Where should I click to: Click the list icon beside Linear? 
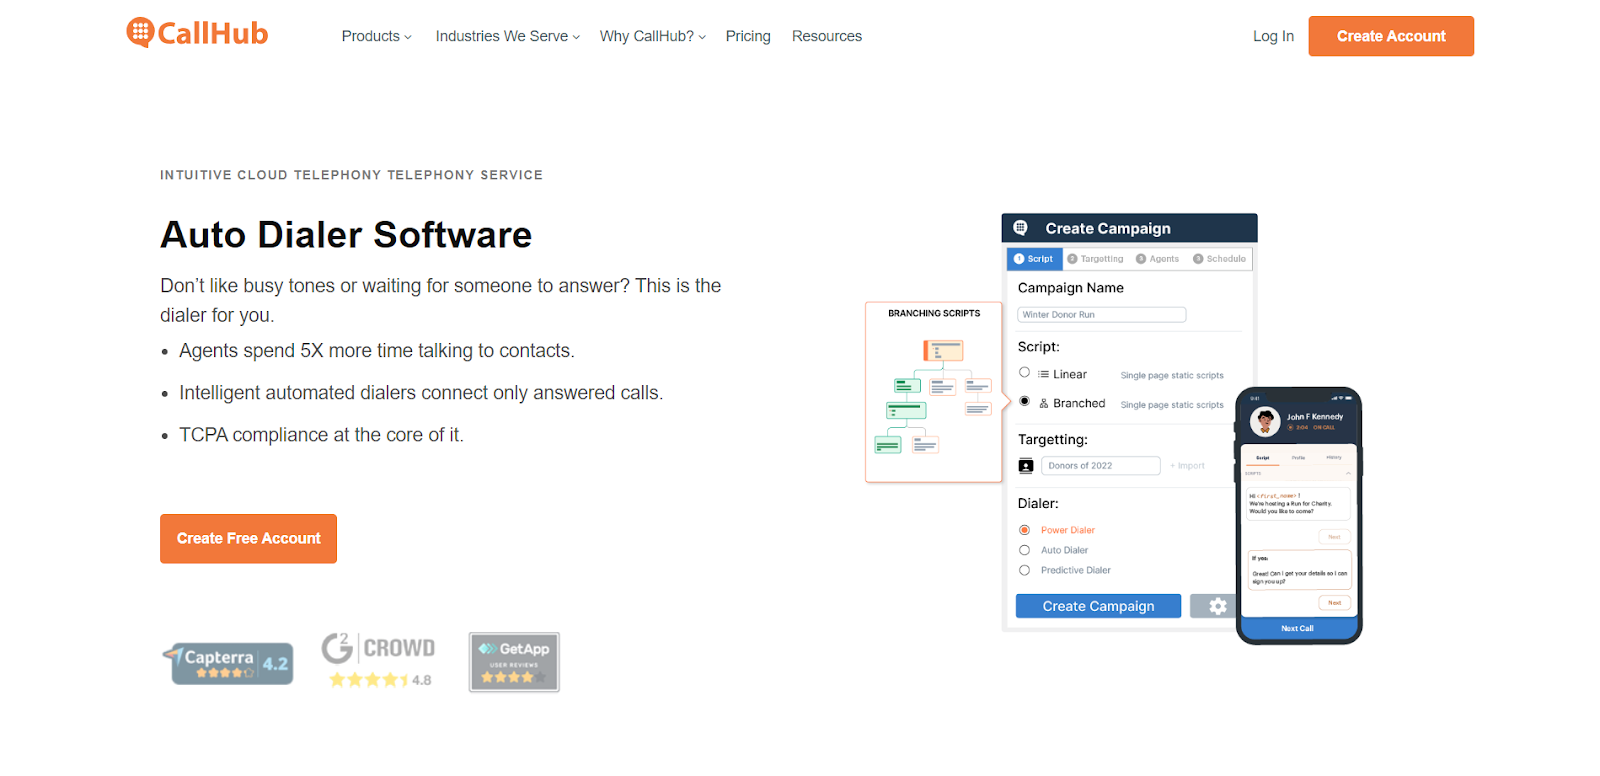pos(1043,374)
